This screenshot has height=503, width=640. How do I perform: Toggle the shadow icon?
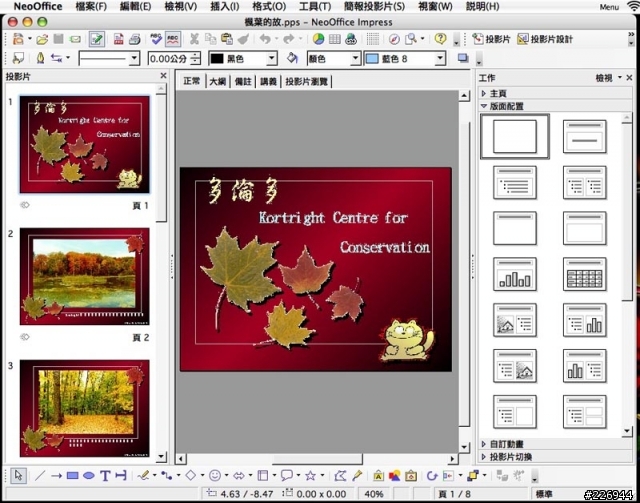coord(463,58)
